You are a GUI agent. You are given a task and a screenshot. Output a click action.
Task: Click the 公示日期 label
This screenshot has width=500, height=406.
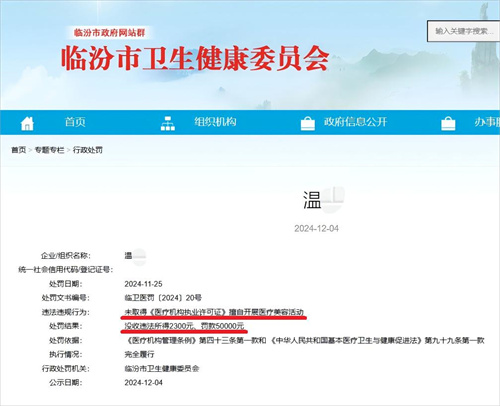pyautogui.click(x=66, y=383)
